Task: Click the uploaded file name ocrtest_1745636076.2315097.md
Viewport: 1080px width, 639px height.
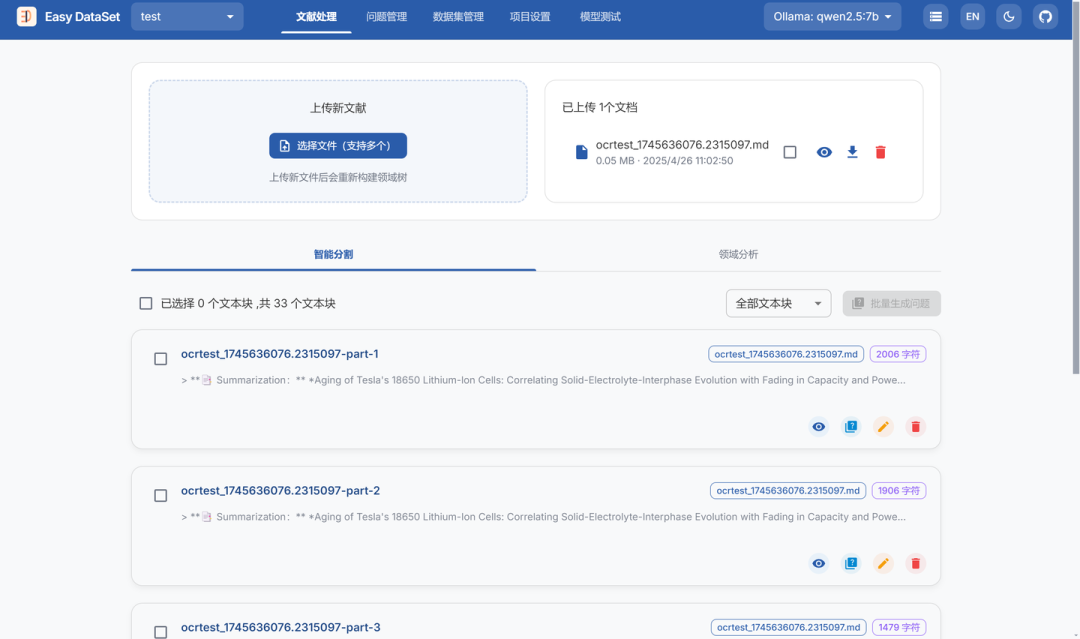Action: [x=682, y=145]
